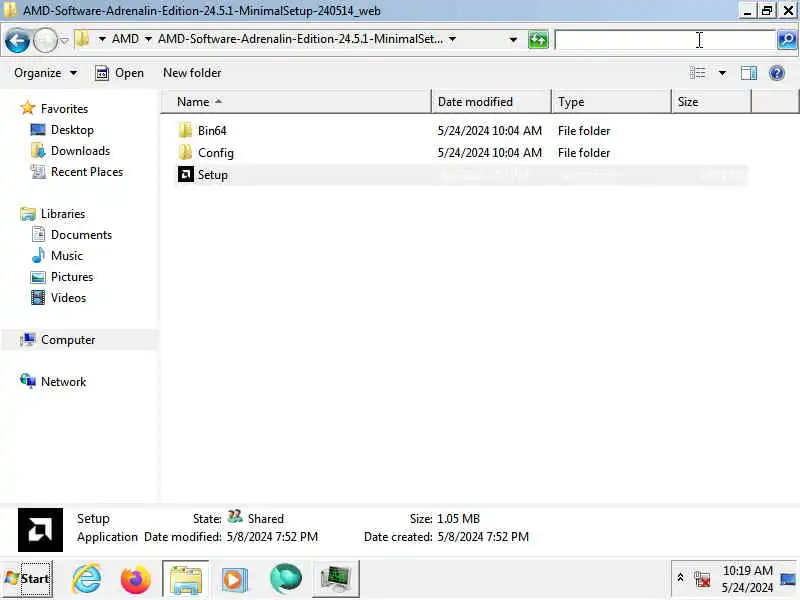Open recent pages dropdown beside Forward arrow
Screen dimensions: 800x600
tap(64, 40)
